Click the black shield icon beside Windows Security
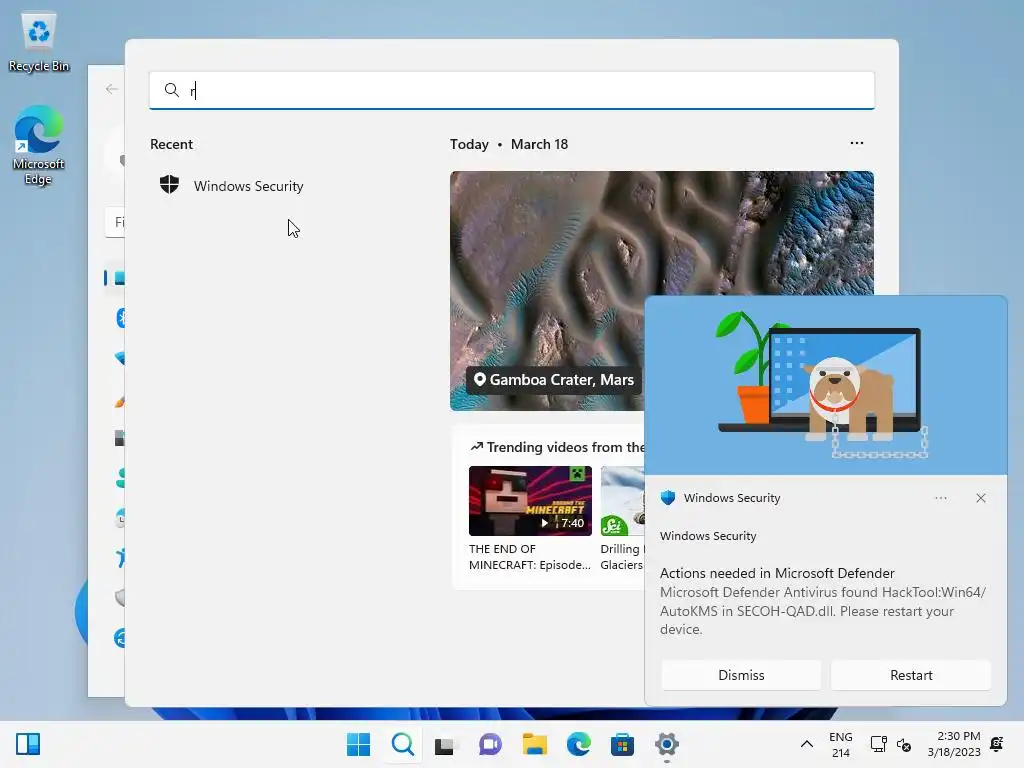This screenshot has height=768, width=1024. 170,185
